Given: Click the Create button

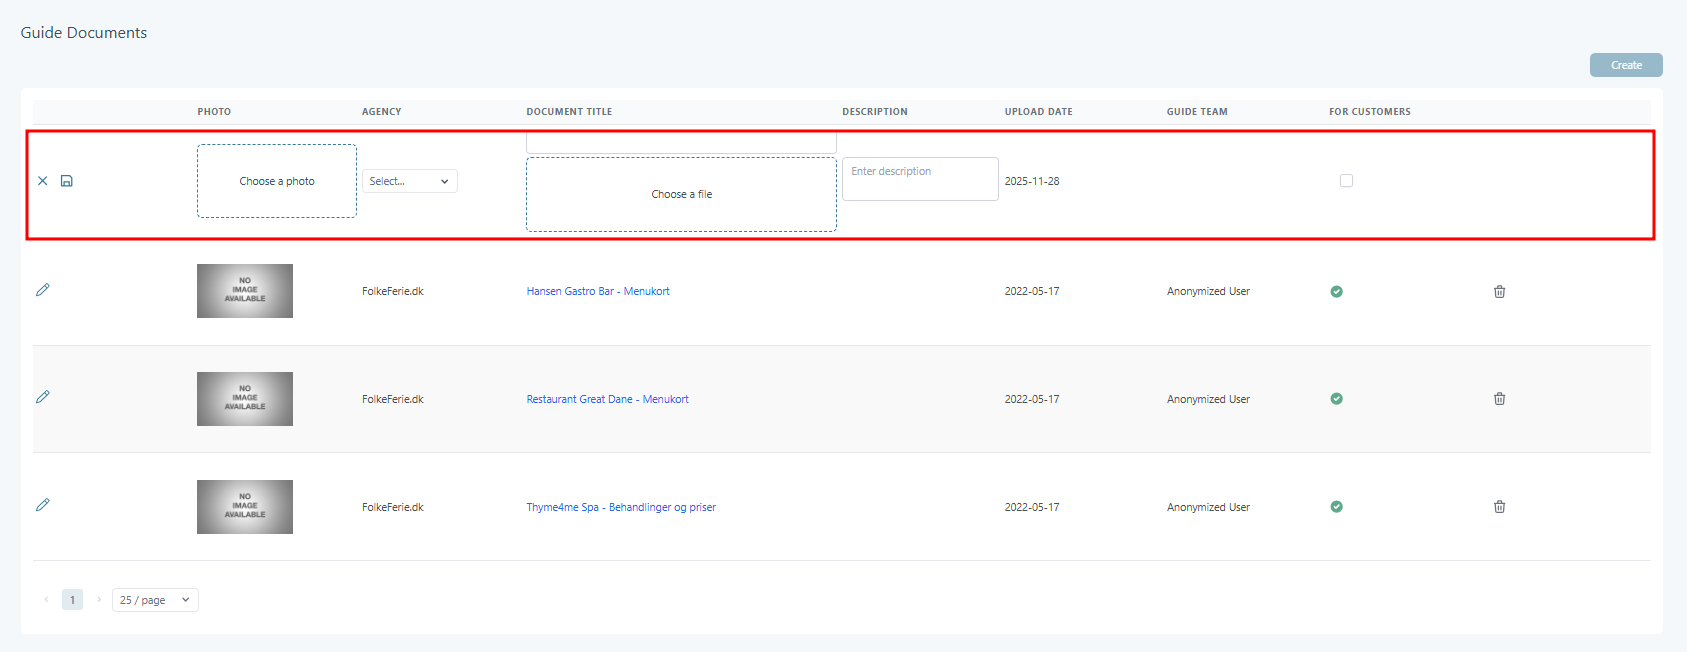Looking at the screenshot, I should pos(1625,65).
